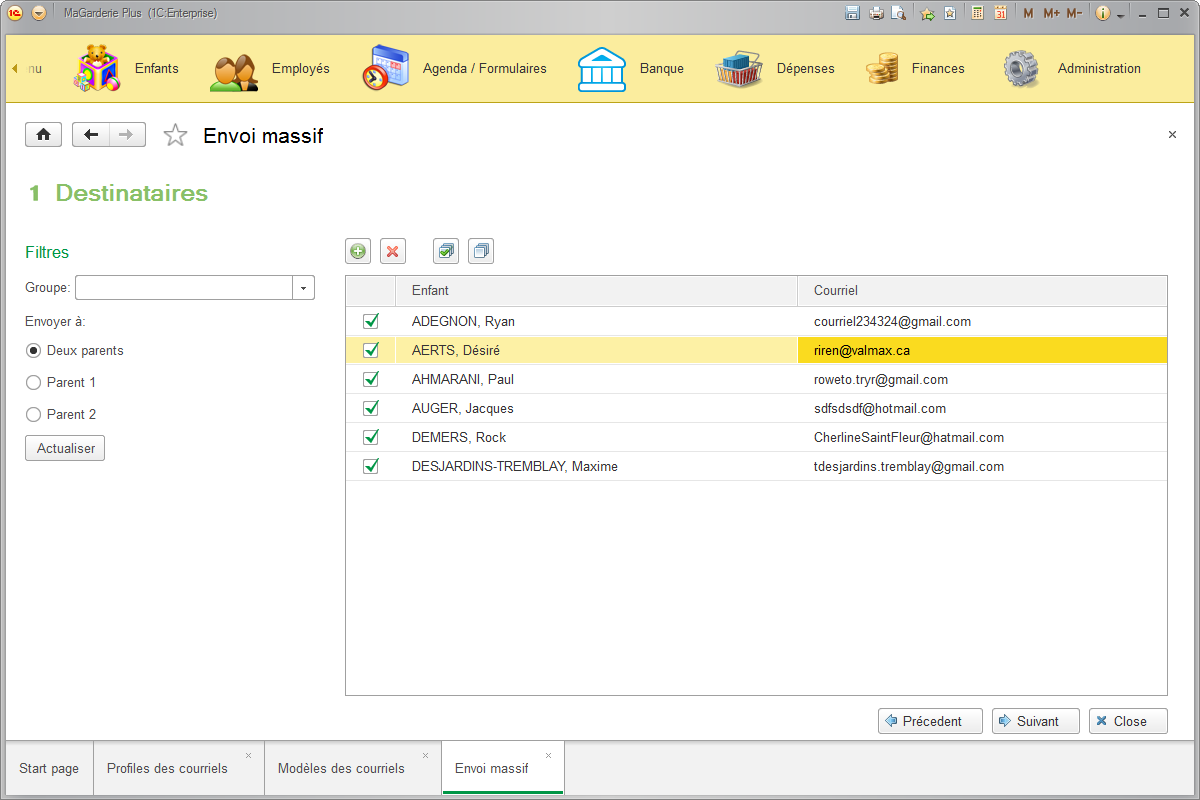Viewport: 1200px width, 800px height.
Task: Open the Enfants section
Action: [x=128, y=69]
